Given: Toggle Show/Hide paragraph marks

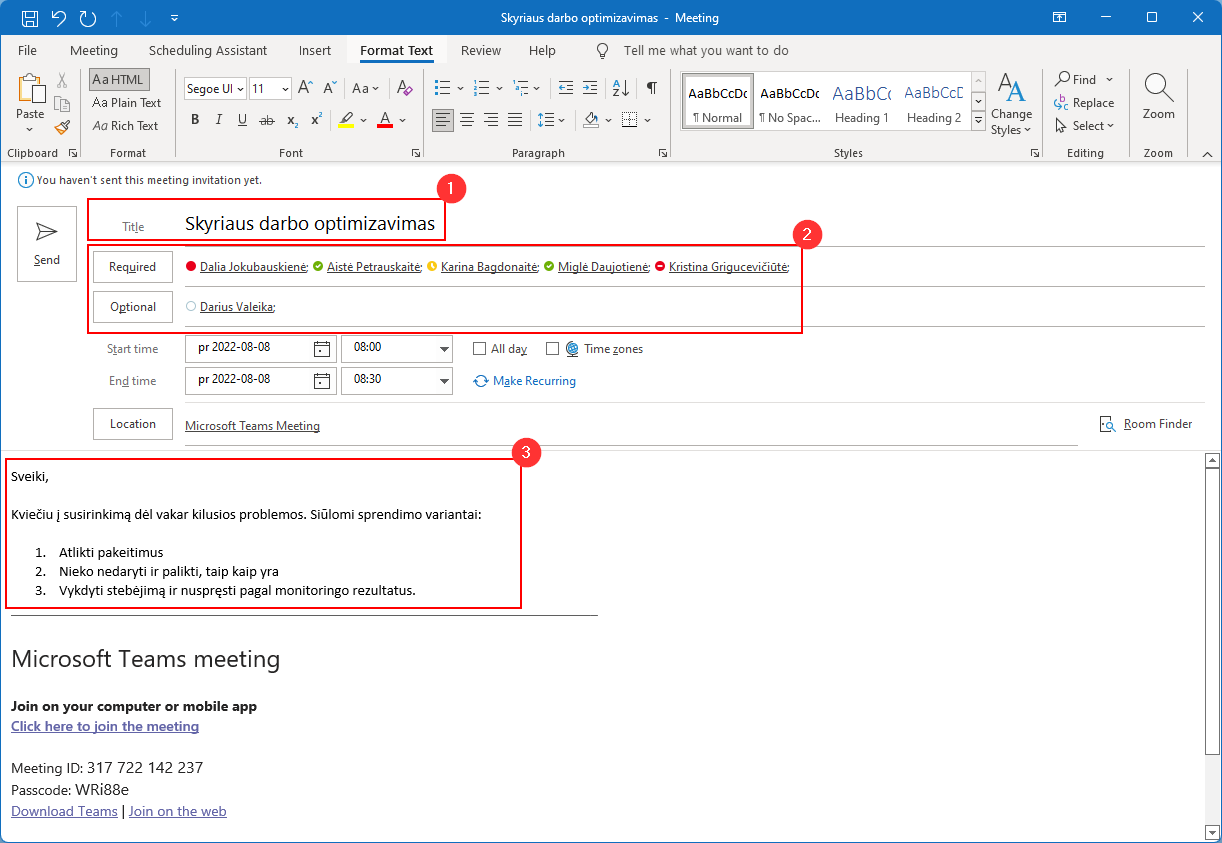Looking at the screenshot, I should [651, 88].
